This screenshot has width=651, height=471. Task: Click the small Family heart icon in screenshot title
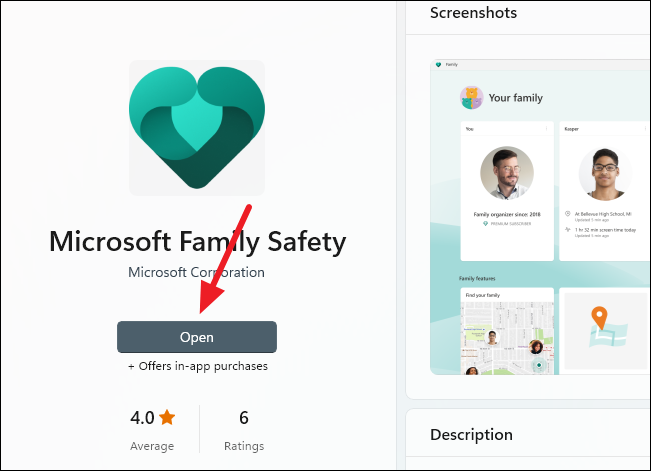[x=438, y=64]
